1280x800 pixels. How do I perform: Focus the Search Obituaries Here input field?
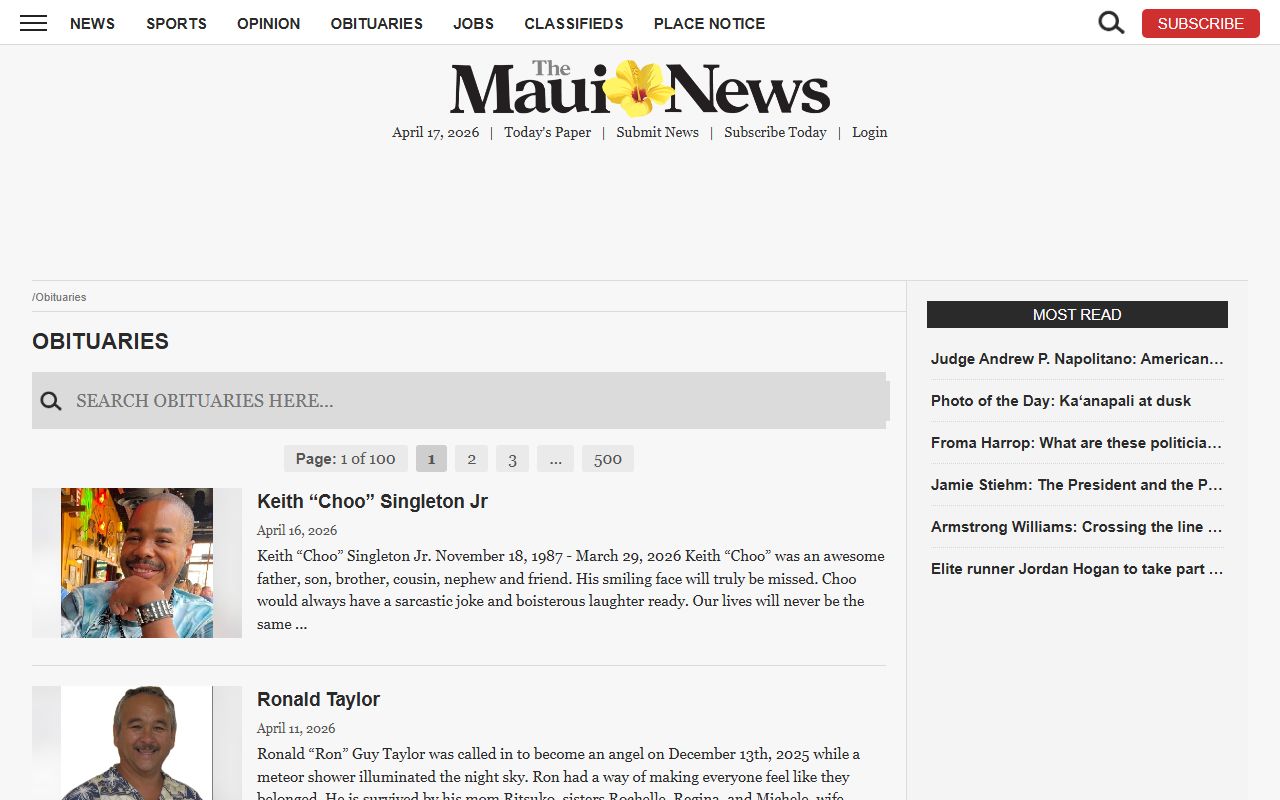(478, 401)
